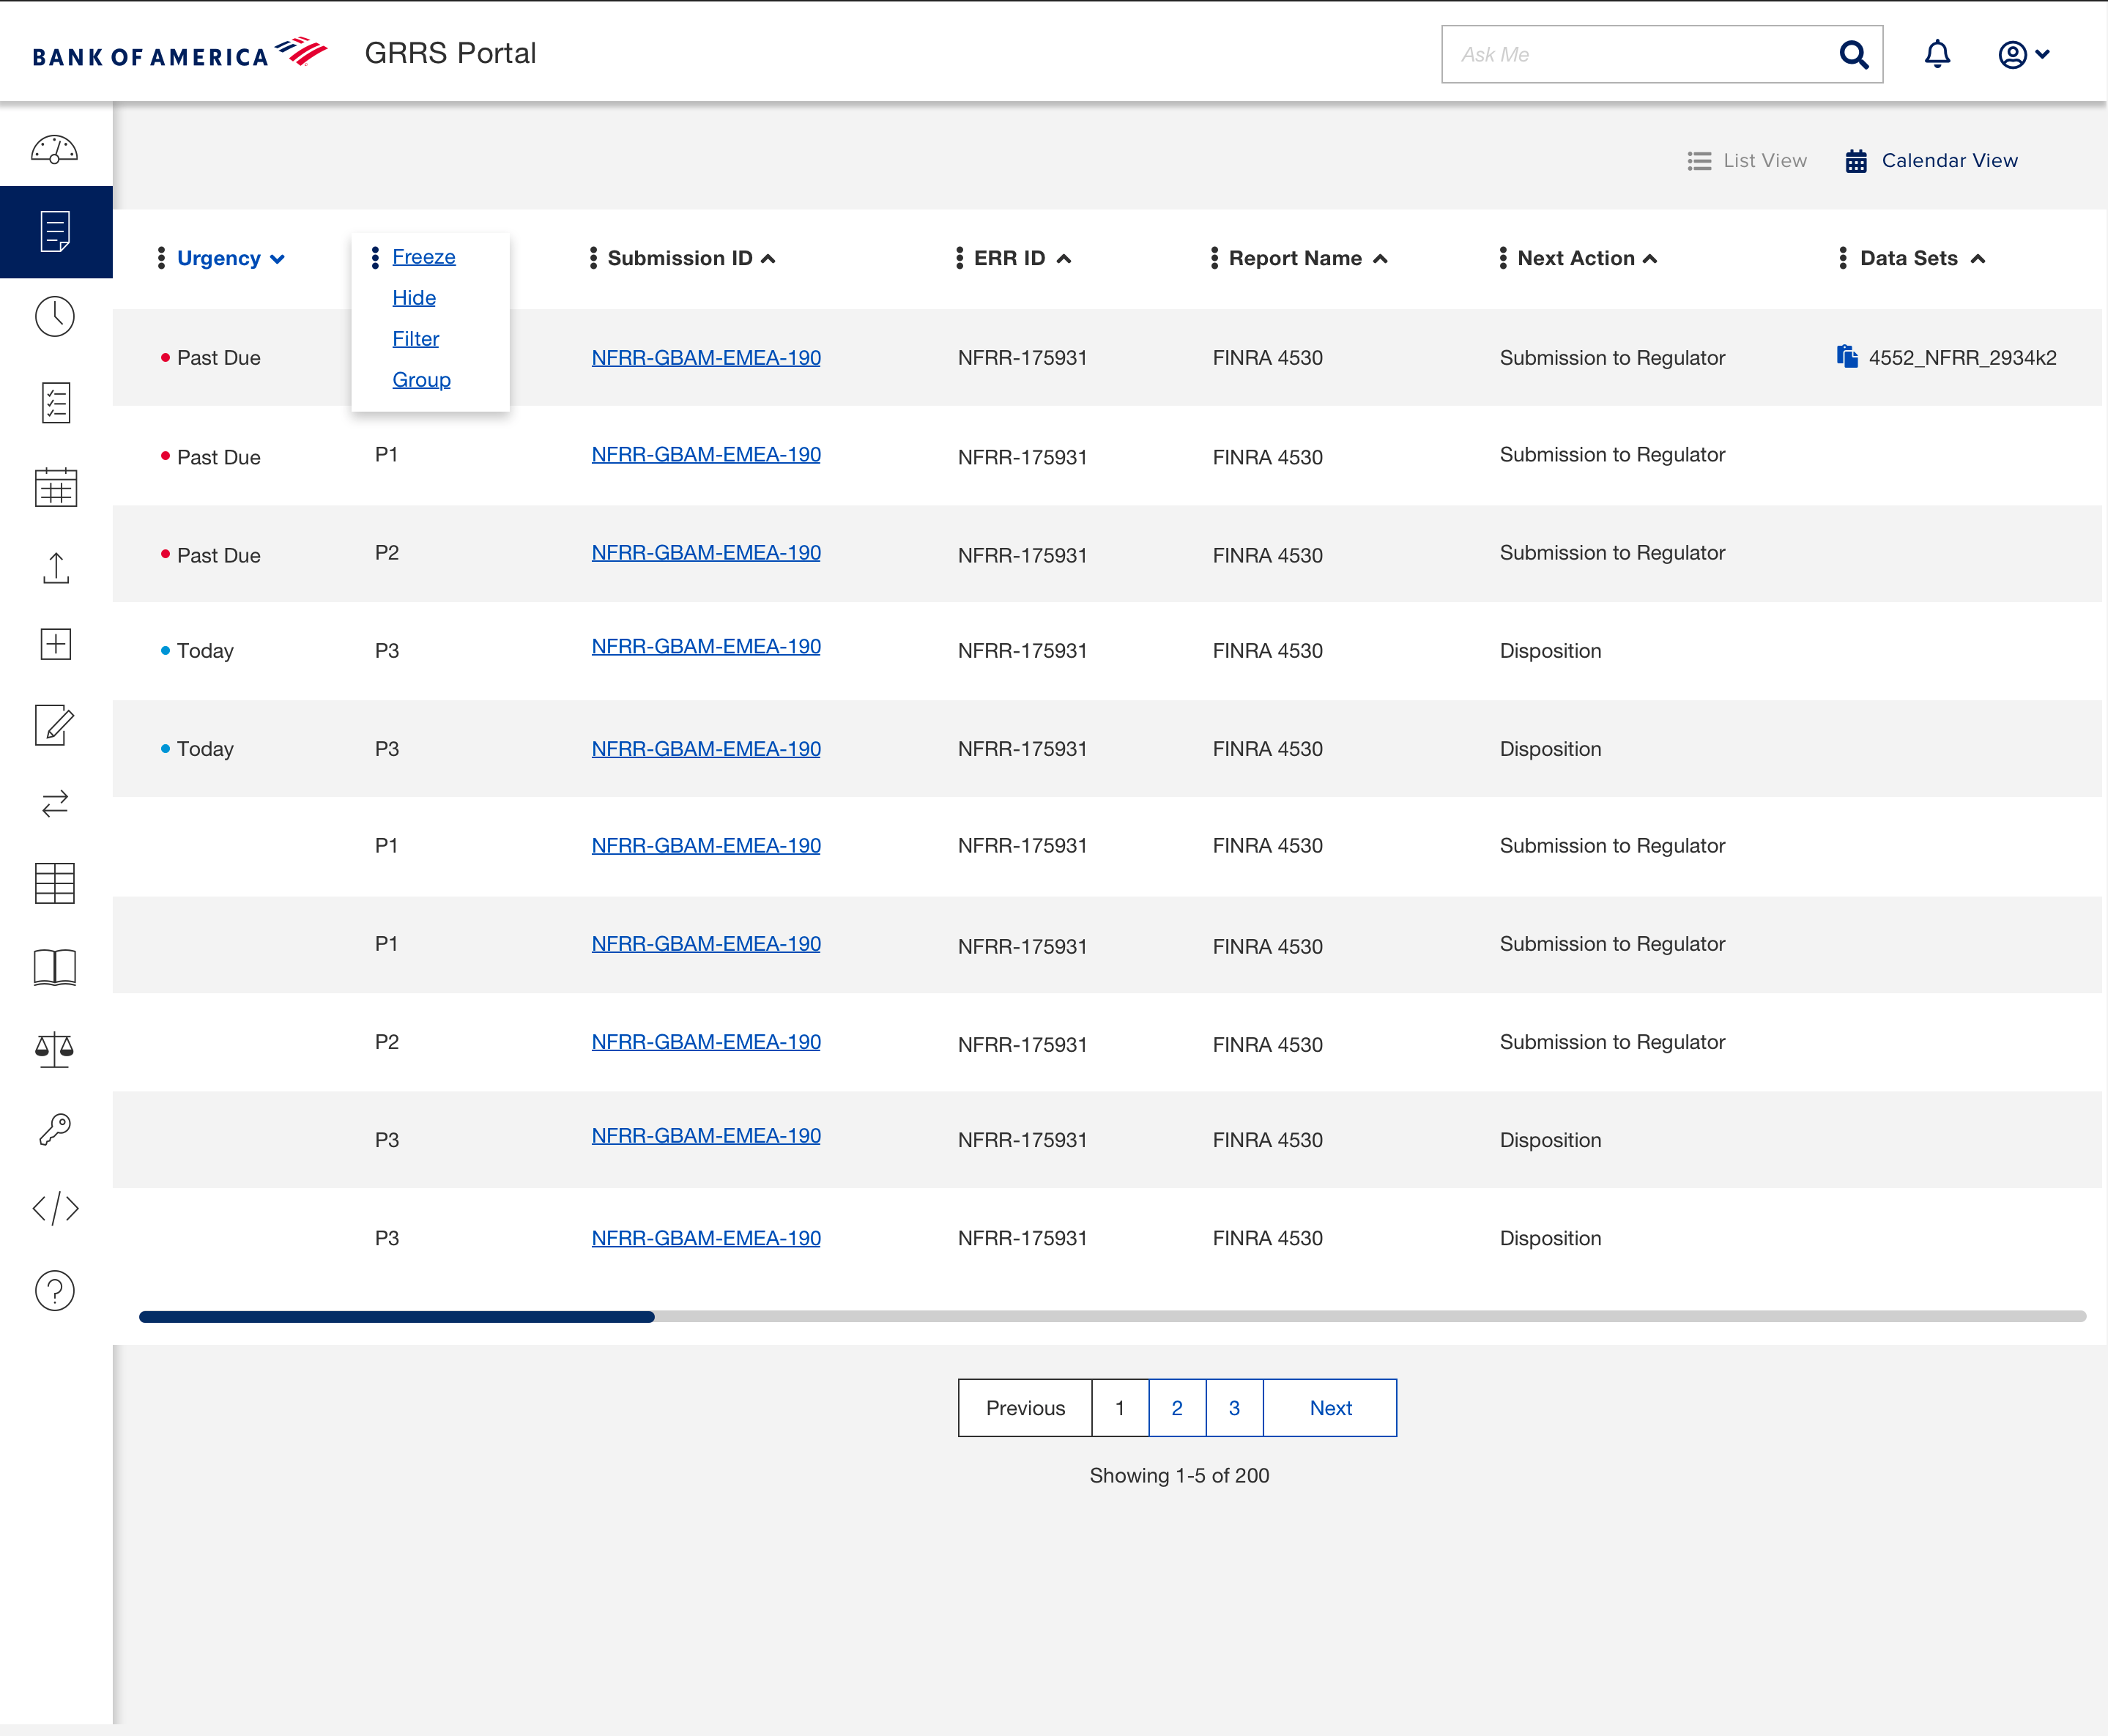Open the checklist icon in sidebar
Viewport: 2108px width, 1736px height.
pyautogui.click(x=55, y=402)
